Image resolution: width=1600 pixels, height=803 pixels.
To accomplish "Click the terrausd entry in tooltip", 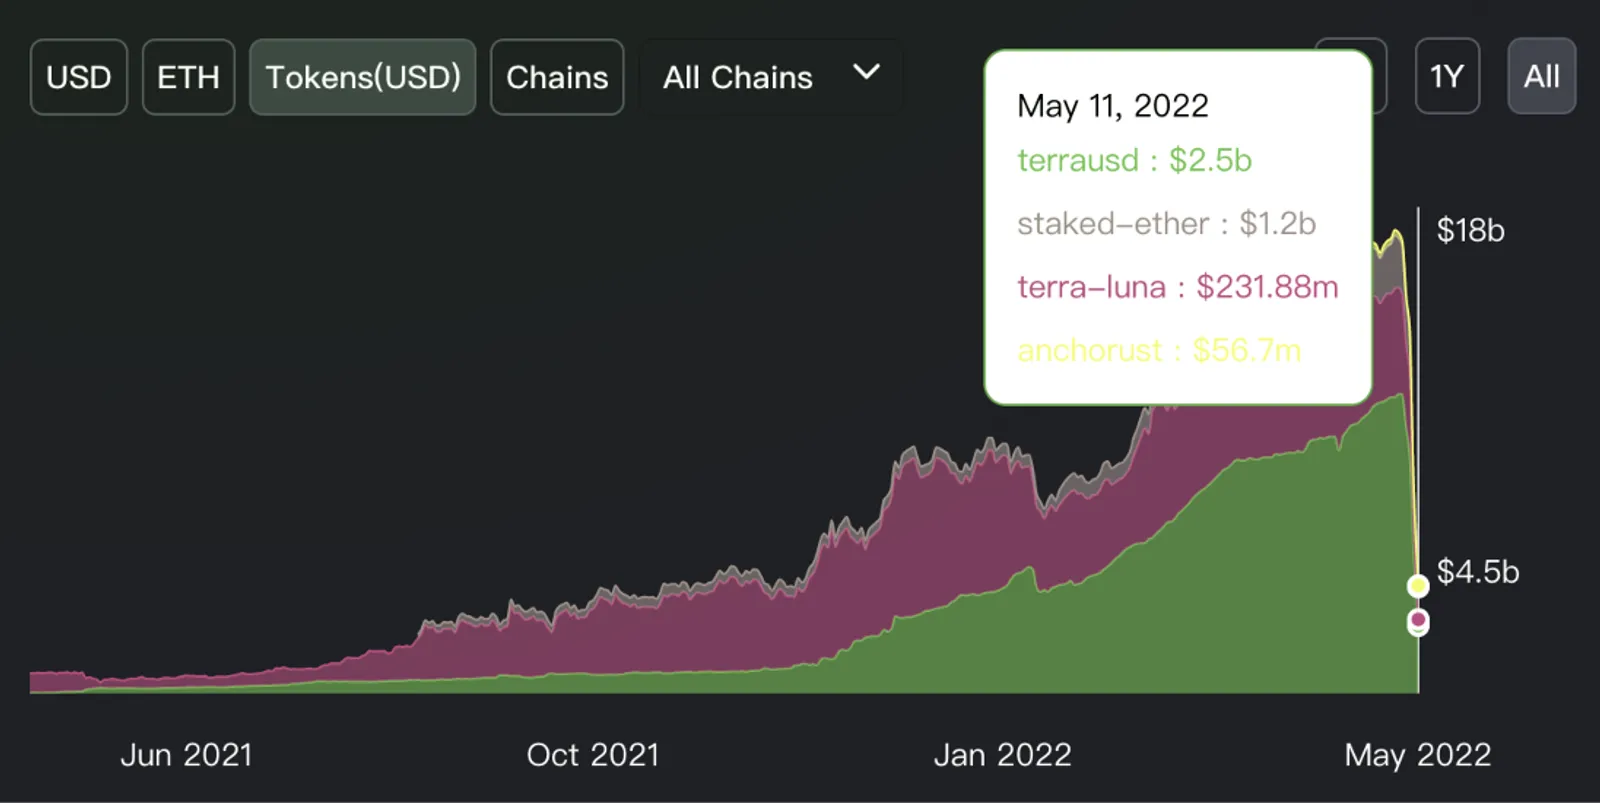I will coord(1134,160).
